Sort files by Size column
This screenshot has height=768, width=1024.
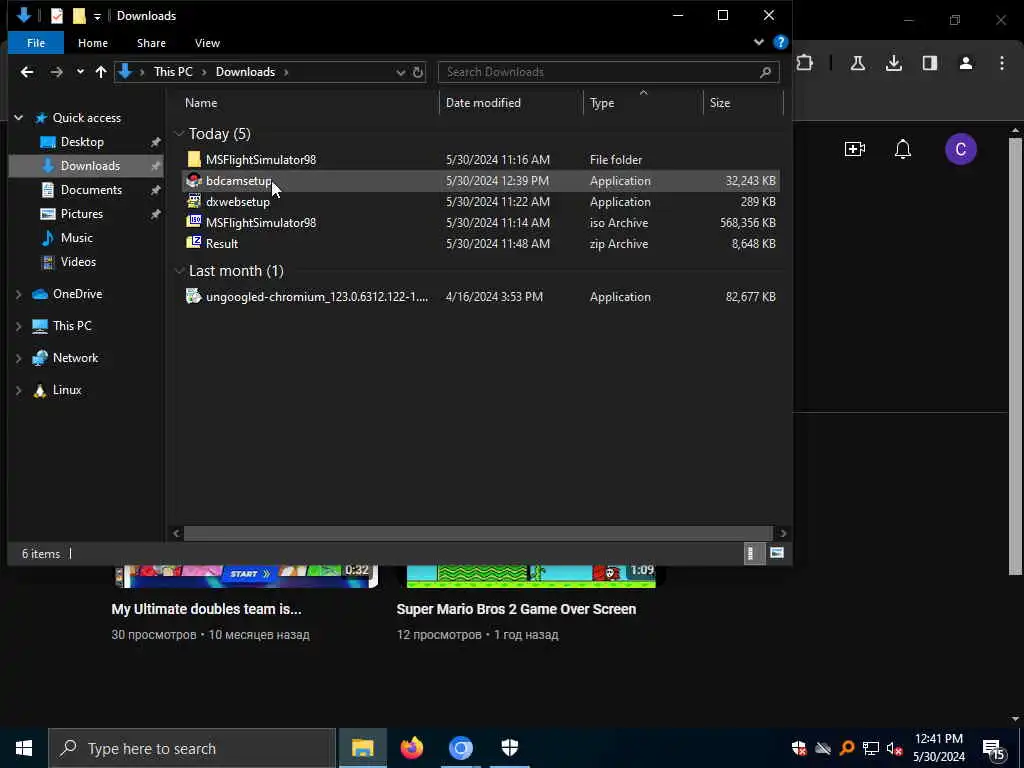(720, 103)
